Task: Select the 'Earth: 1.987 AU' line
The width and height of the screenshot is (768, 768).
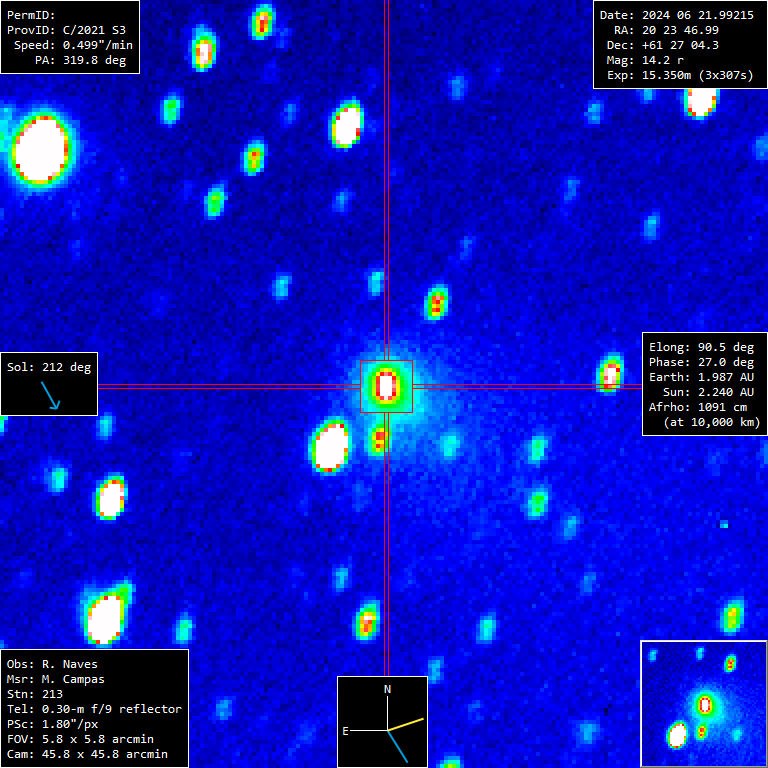Action: click(701, 377)
